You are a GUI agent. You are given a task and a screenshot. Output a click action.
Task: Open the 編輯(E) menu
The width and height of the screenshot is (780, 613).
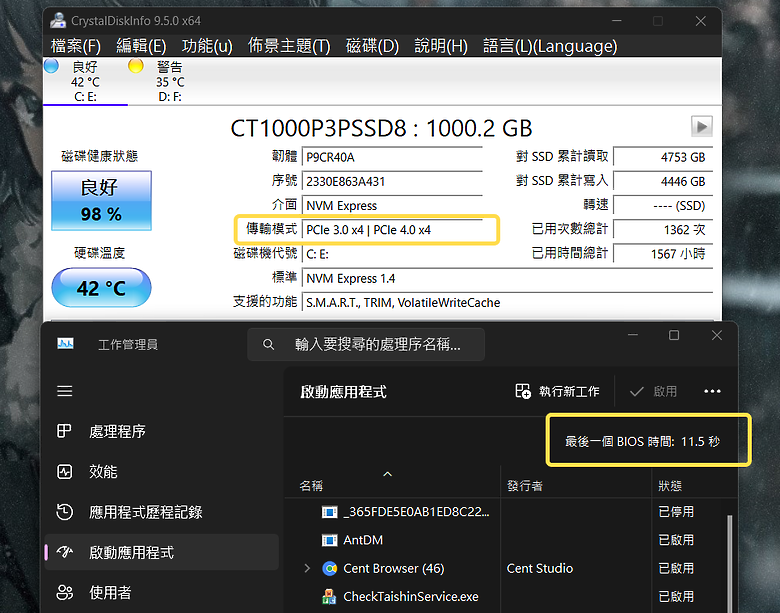pos(141,46)
